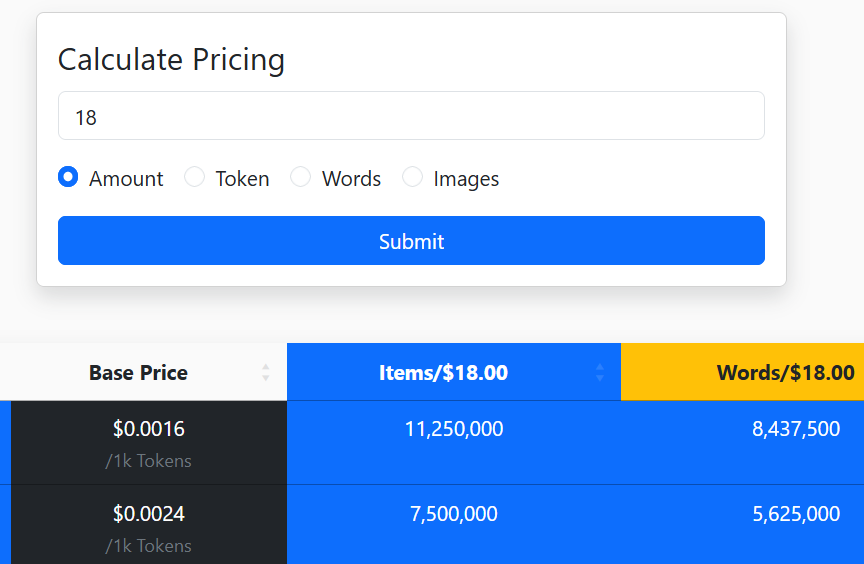
Task: Select the Amount radio button
Action: tap(68, 177)
